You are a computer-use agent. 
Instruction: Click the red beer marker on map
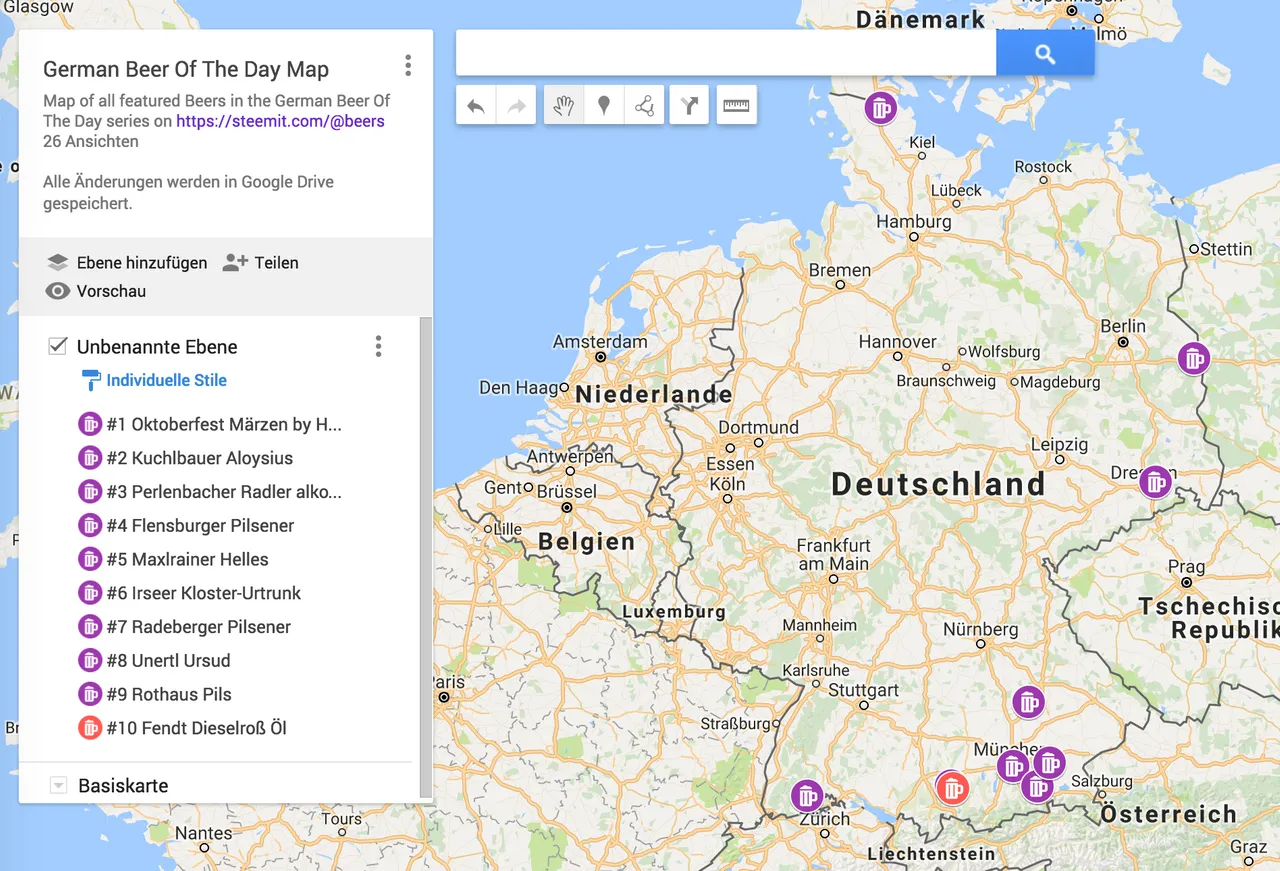tap(952, 788)
